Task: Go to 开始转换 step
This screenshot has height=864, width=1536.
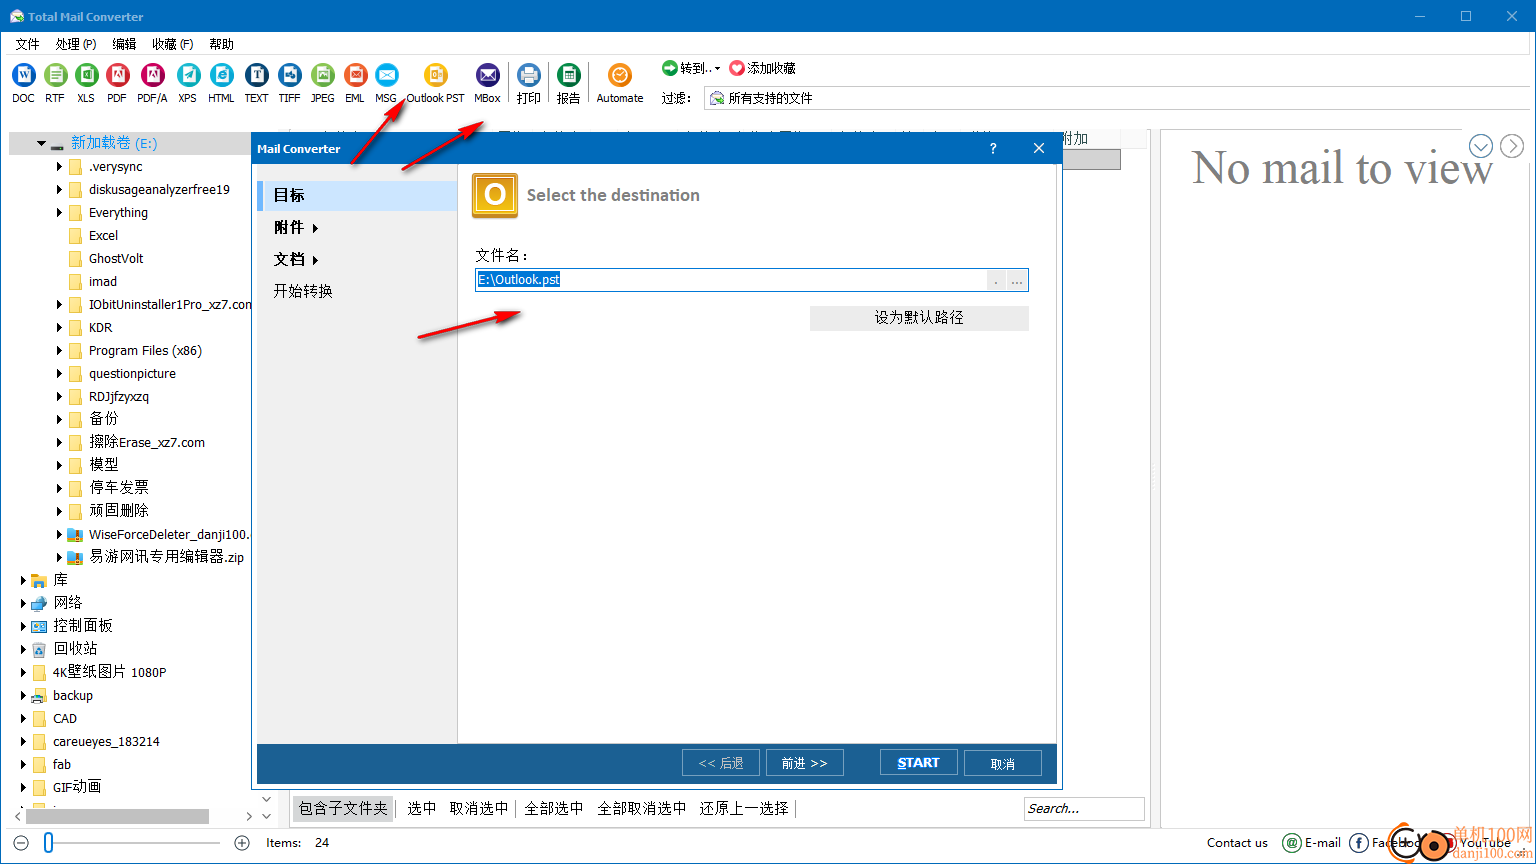Action: click(303, 291)
